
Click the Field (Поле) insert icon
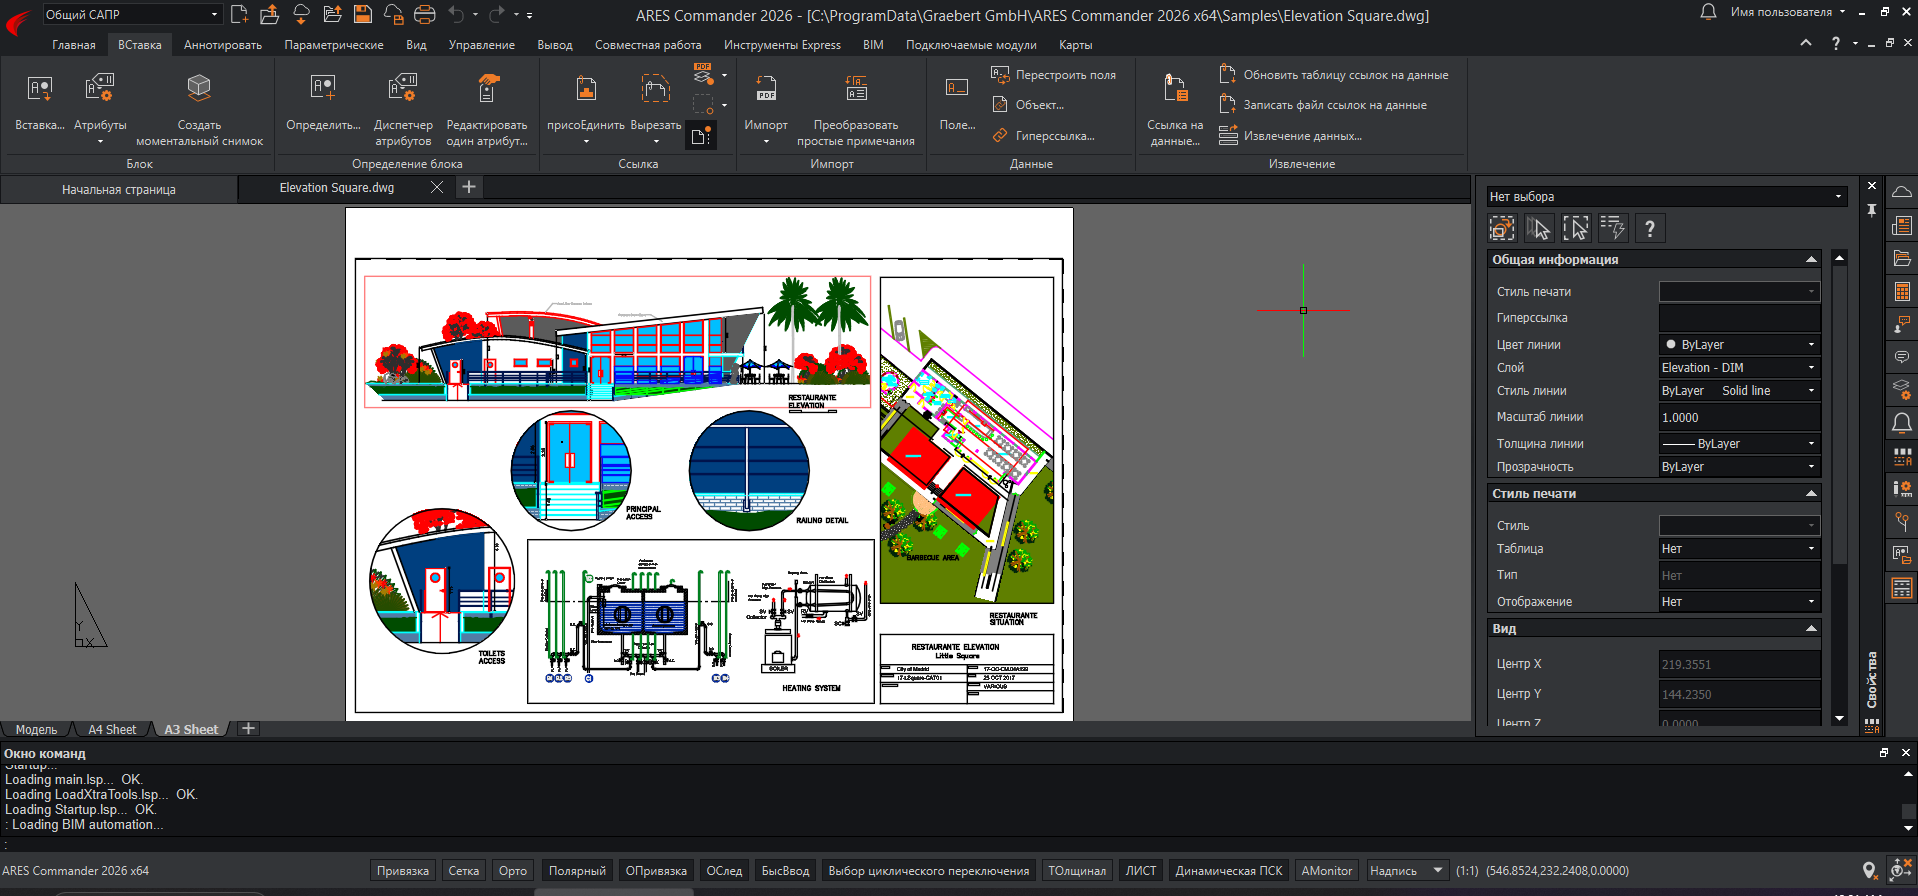click(x=957, y=90)
